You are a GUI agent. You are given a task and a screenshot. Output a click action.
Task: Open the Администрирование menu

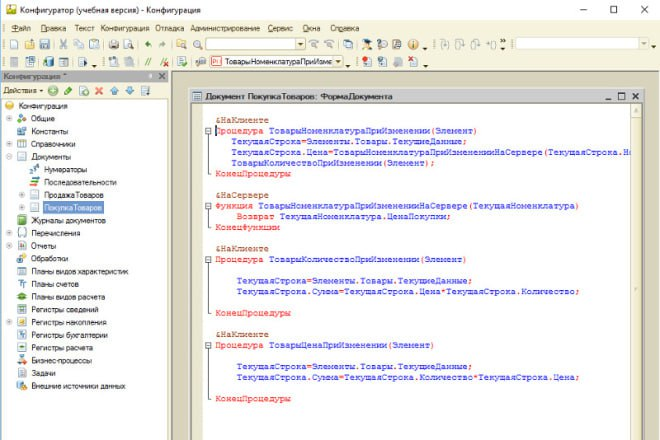tap(225, 28)
